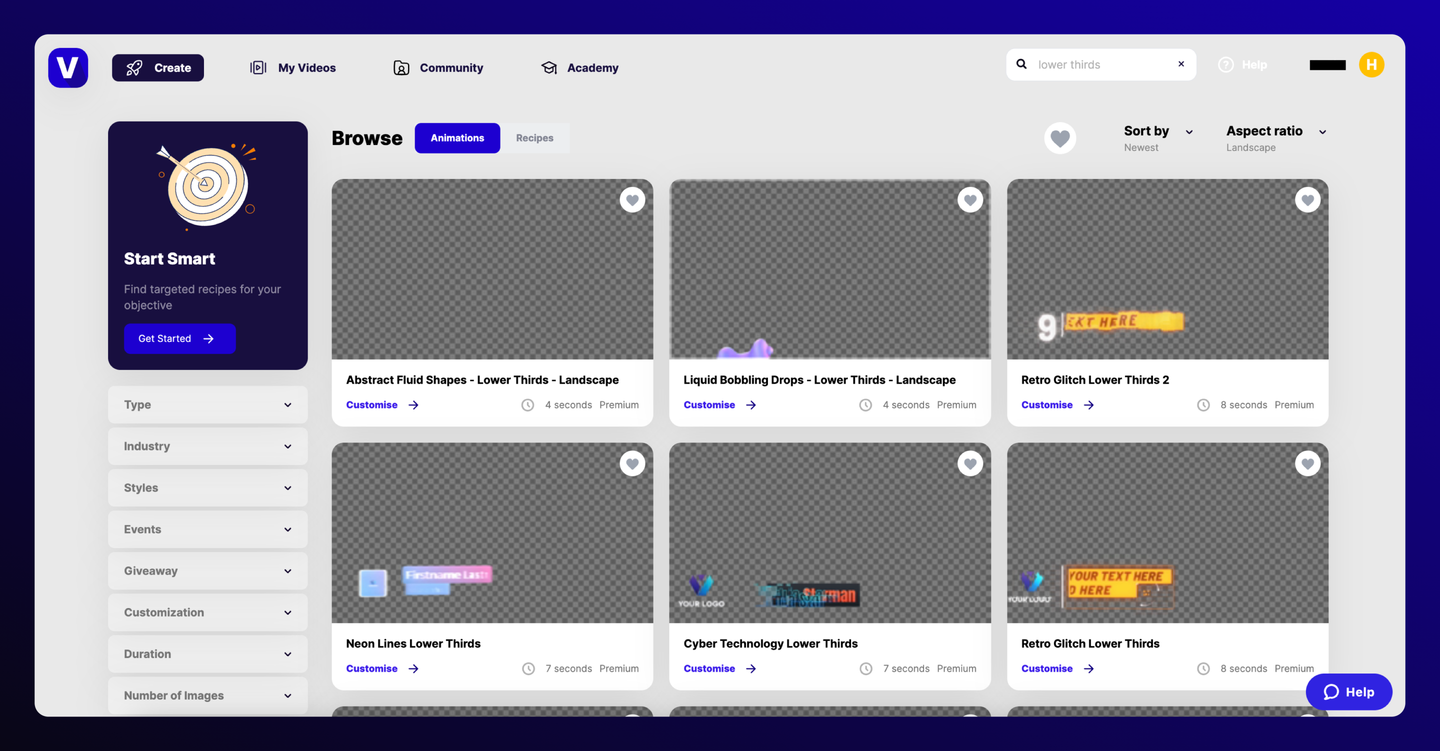Switch to the Recipes tab
This screenshot has width=1440, height=751.
535,138
